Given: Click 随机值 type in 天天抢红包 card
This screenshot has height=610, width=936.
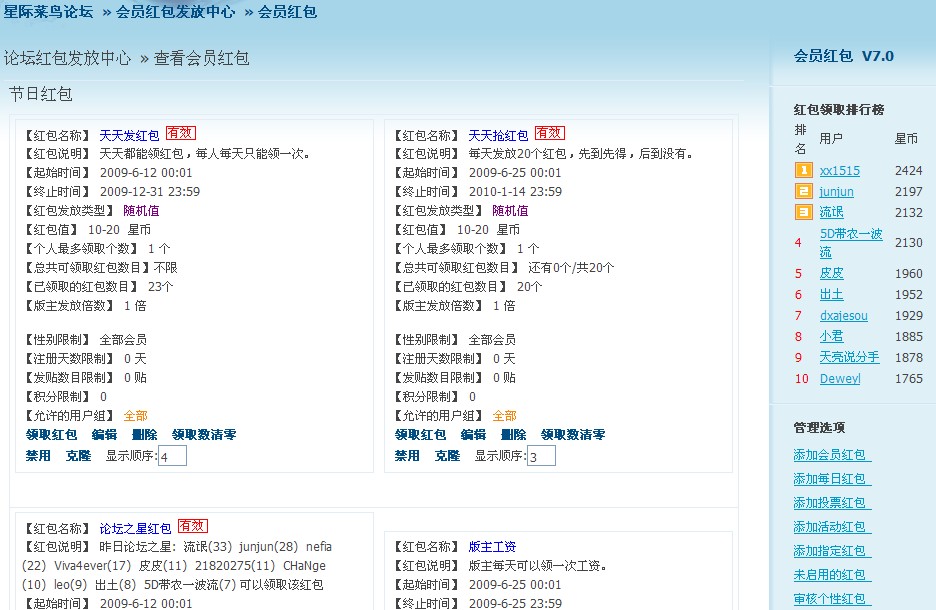Looking at the screenshot, I should 510,211.
